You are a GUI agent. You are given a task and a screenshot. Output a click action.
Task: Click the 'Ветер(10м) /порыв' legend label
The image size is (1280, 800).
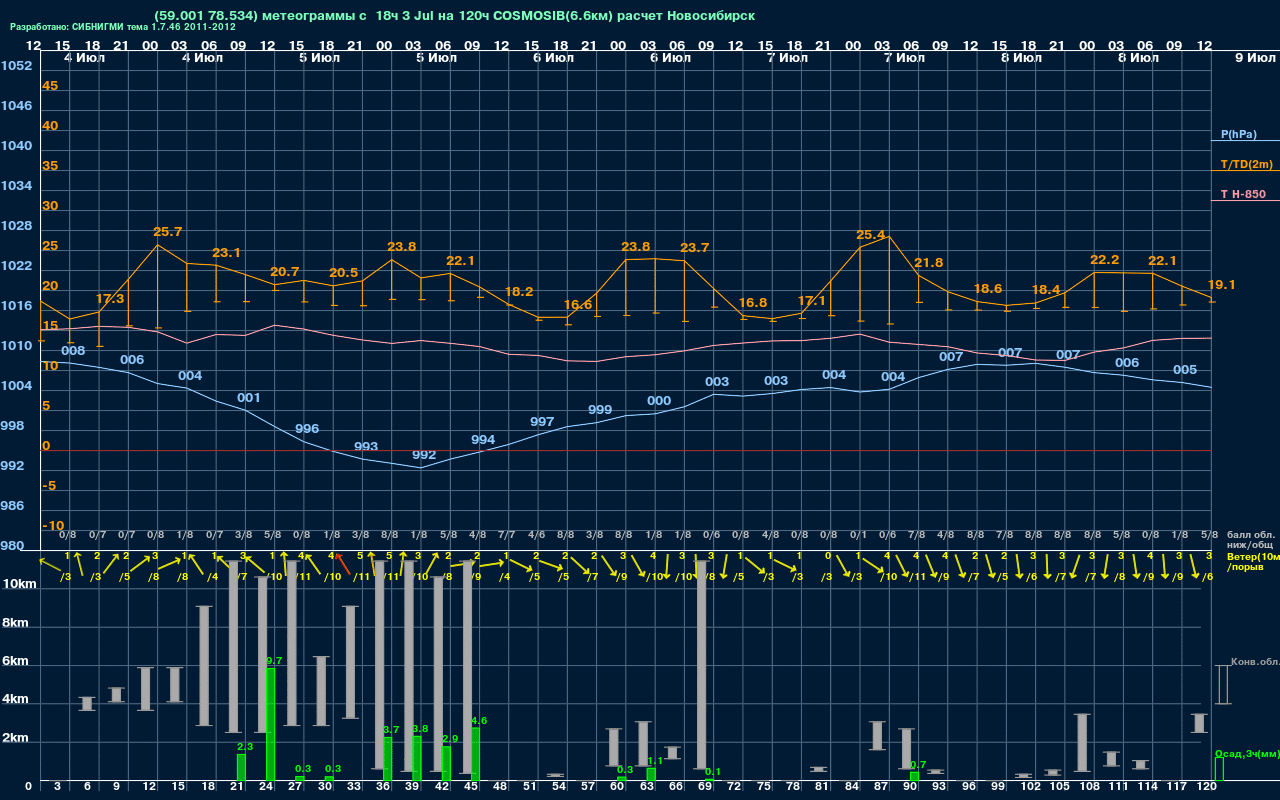[1253, 562]
